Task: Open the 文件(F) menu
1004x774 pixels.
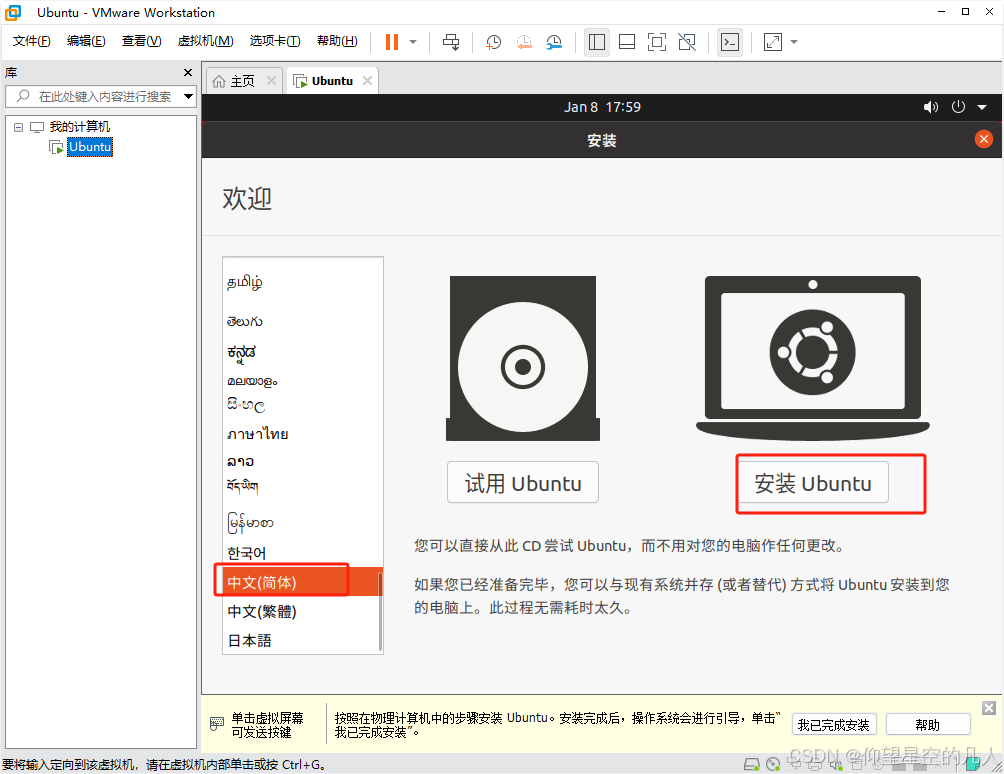Action: point(31,41)
